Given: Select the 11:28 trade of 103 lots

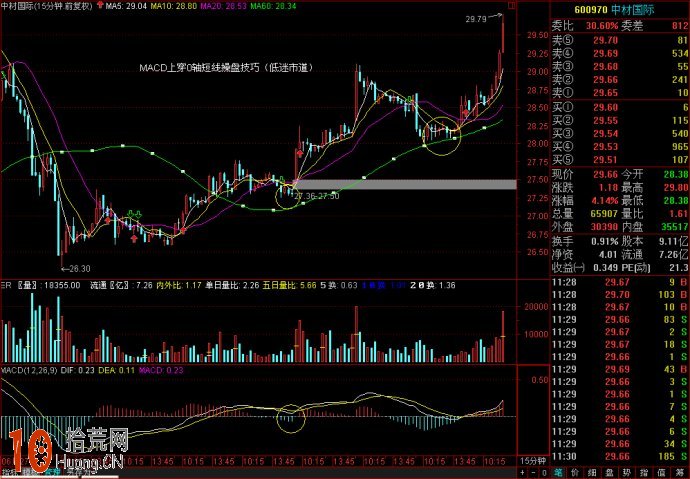Looking at the screenshot, I should 620,295.
